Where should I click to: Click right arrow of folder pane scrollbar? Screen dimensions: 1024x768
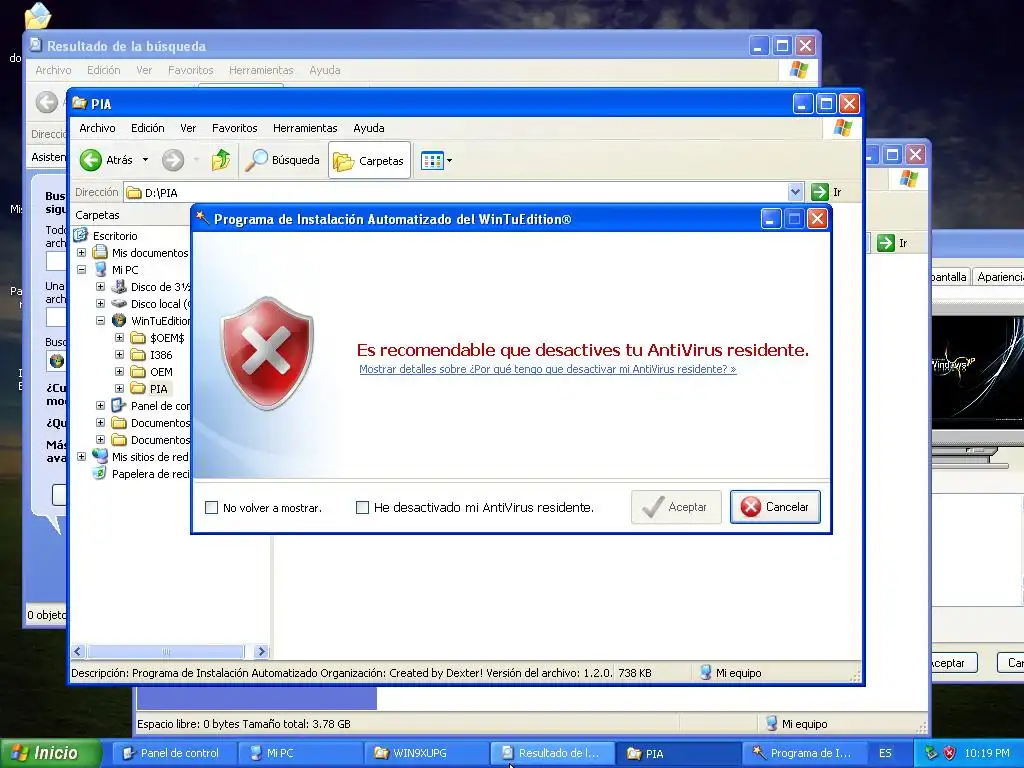pyautogui.click(x=261, y=651)
